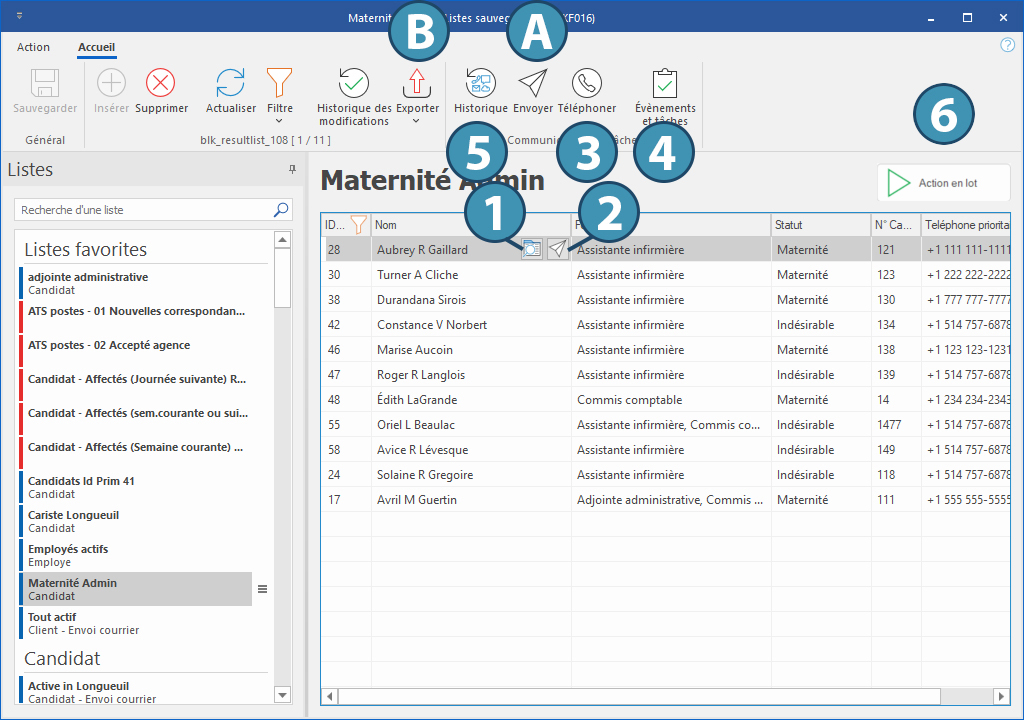Click the Envoyer paper plane icon
Viewport: 1024px width, 720px height.
(x=533, y=83)
